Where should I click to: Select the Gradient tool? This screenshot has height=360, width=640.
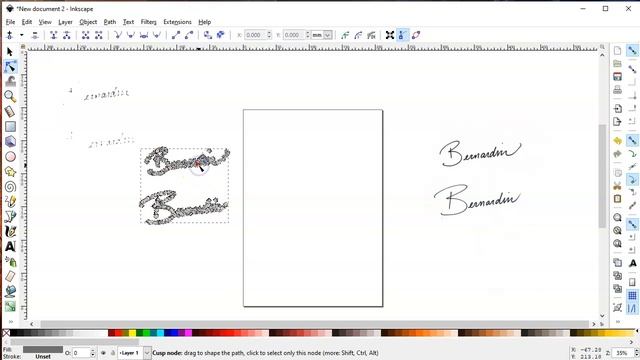click(10, 306)
